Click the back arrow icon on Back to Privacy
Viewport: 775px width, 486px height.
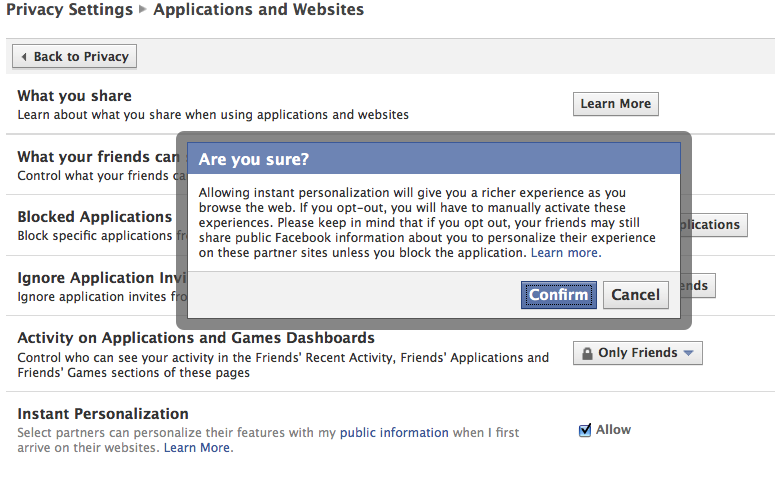click(x=24, y=57)
